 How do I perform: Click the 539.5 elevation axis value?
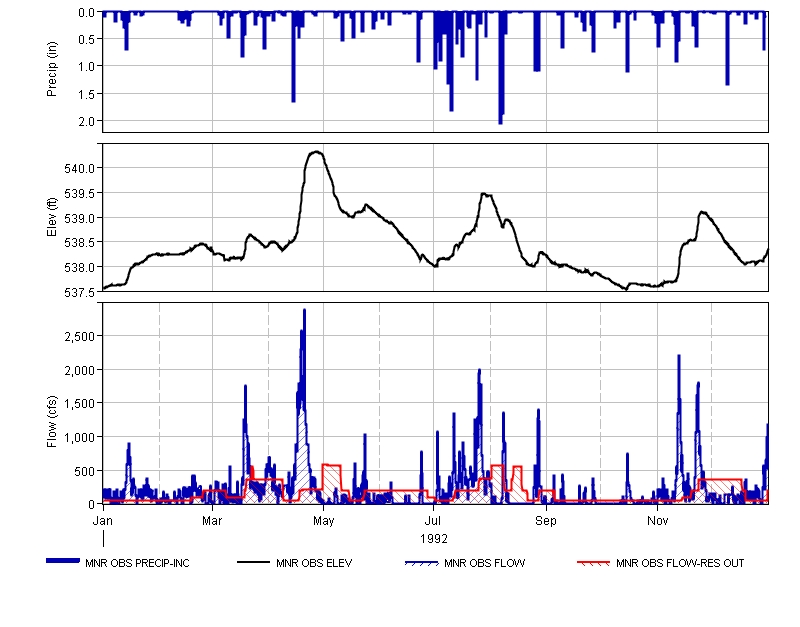80,193
